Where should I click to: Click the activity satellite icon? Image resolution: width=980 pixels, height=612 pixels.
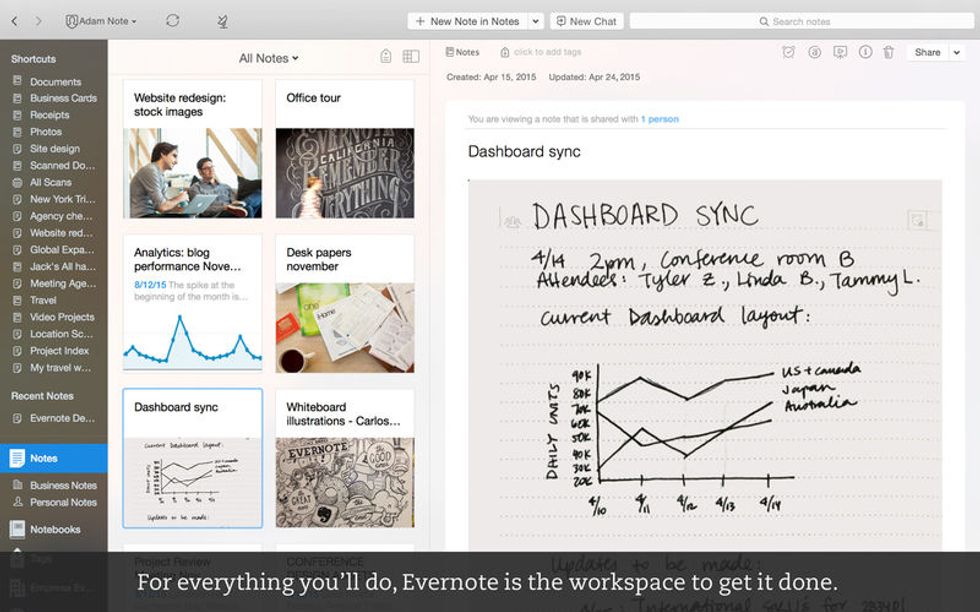click(222, 22)
